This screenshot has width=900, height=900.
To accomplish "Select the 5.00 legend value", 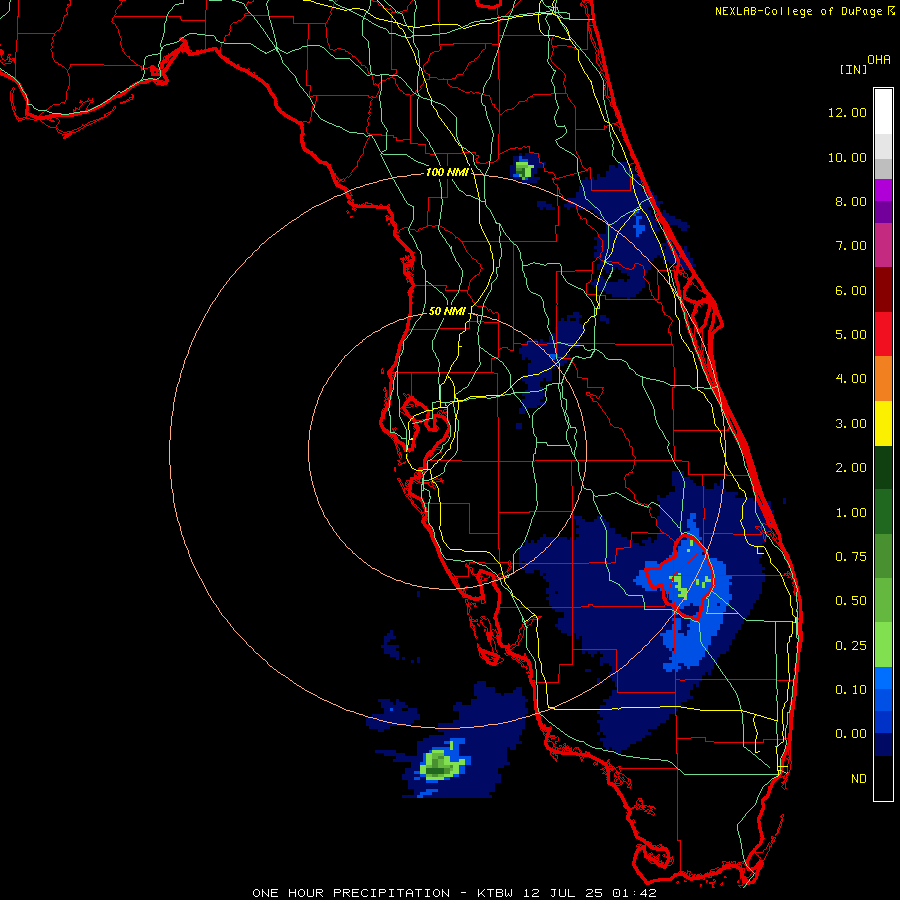I will 851,335.
